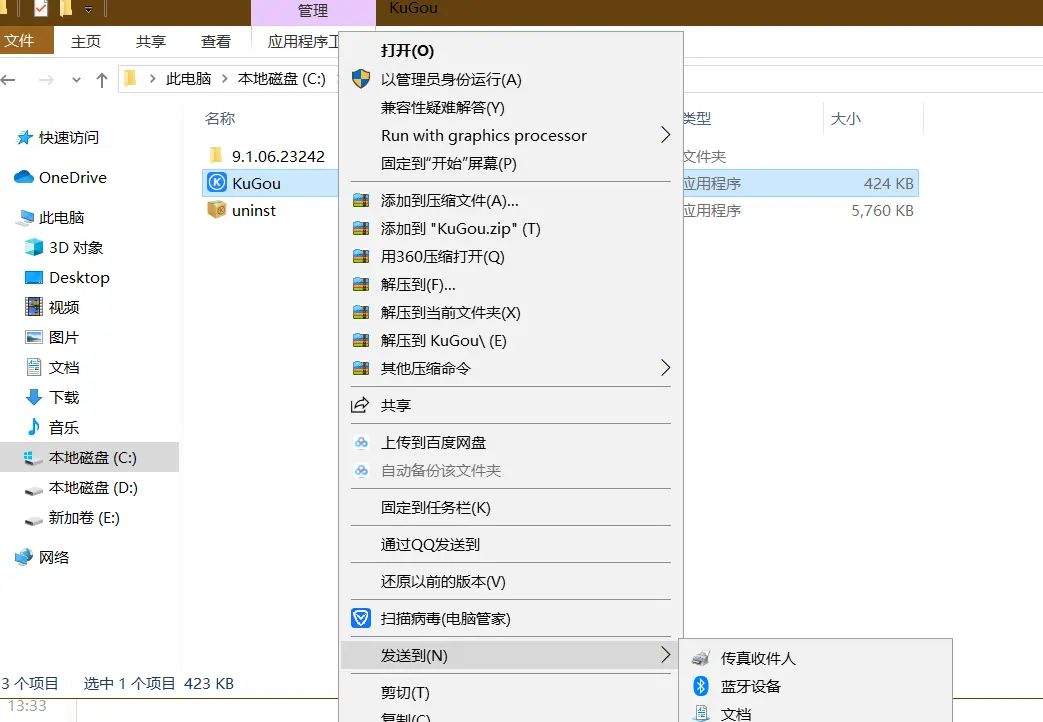The width and height of the screenshot is (1043, 722).
Task: Click the 视频 film icon in sidebar
Action: tap(34, 306)
